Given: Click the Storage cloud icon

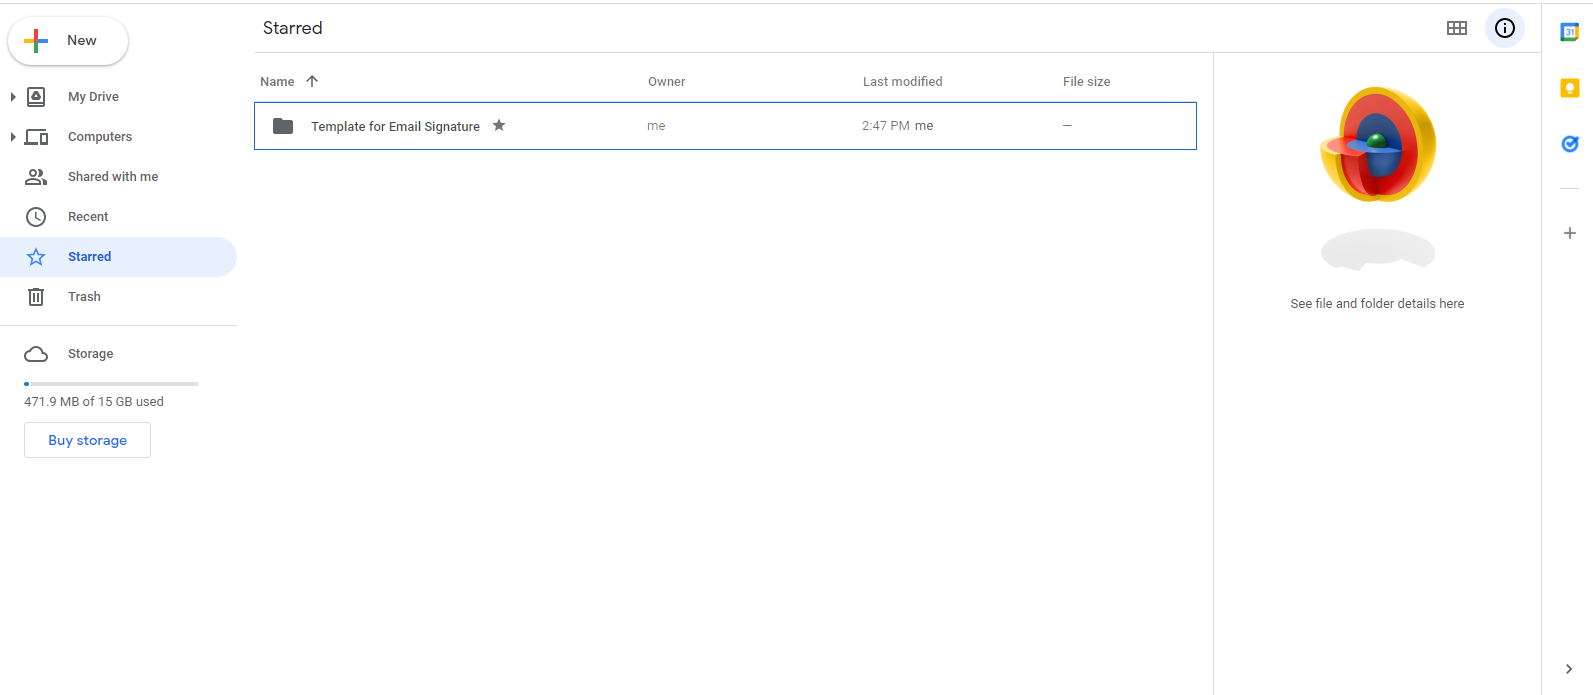Looking at the screenshot, I should (36, 354).
